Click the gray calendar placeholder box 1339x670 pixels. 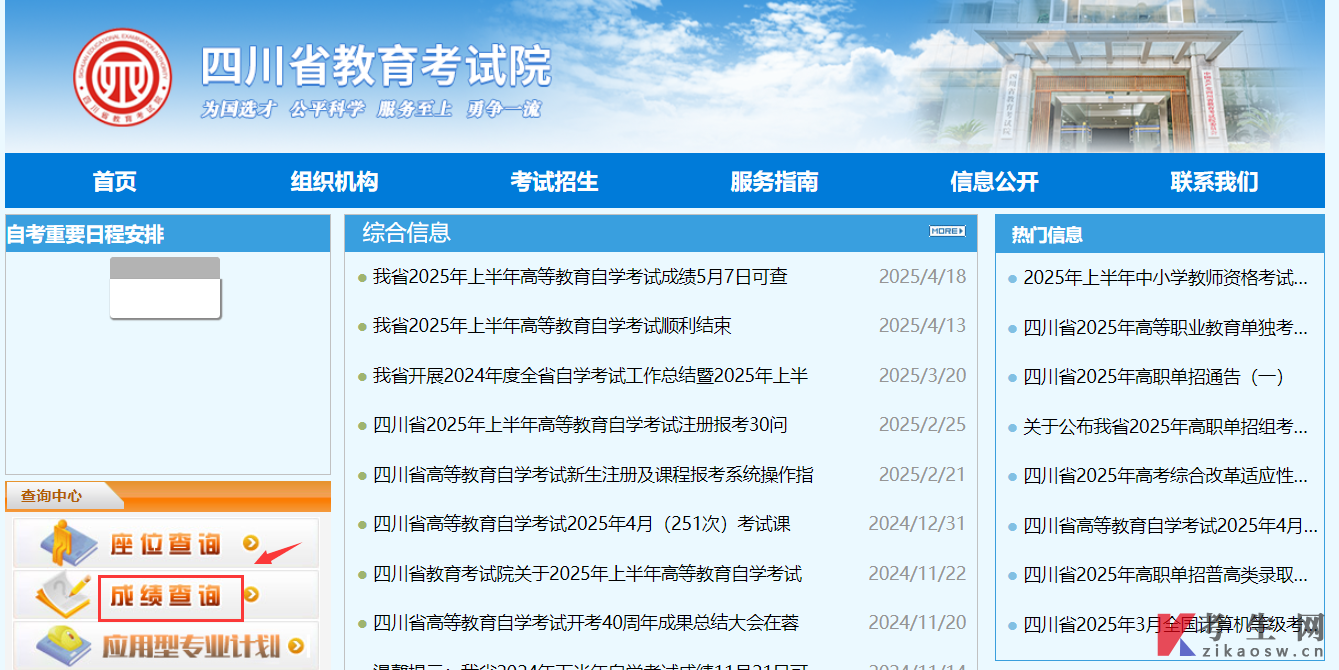click(165, 288)
